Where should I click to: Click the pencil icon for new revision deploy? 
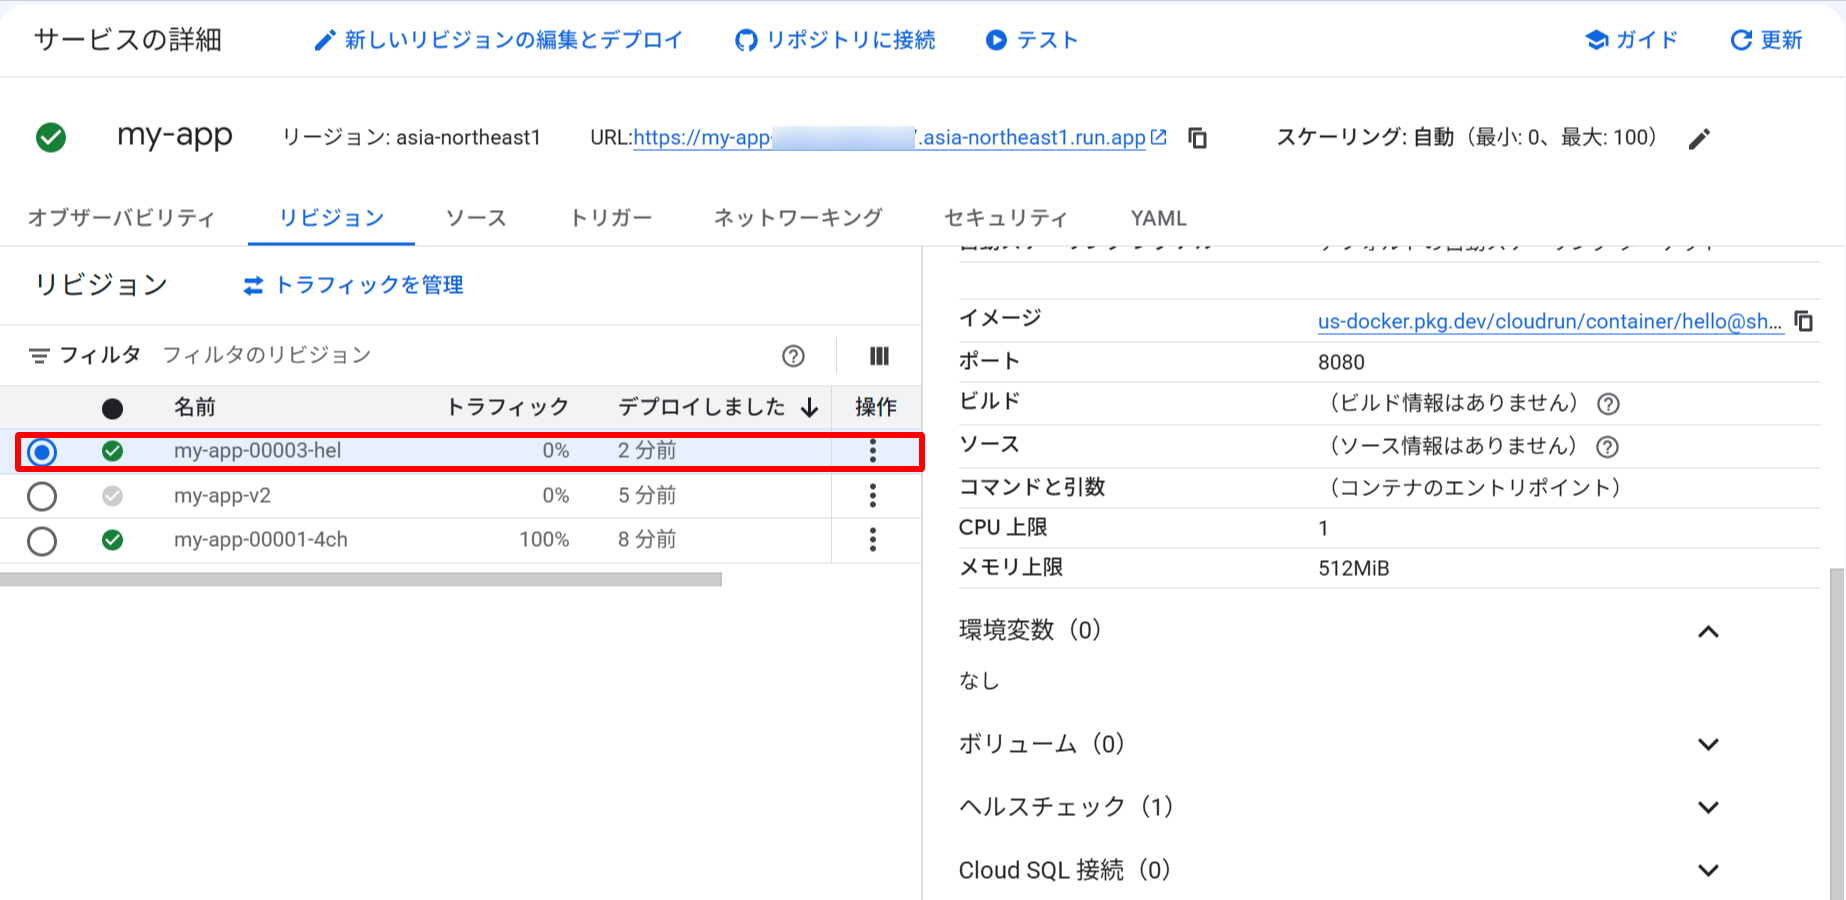coord(324,40)
